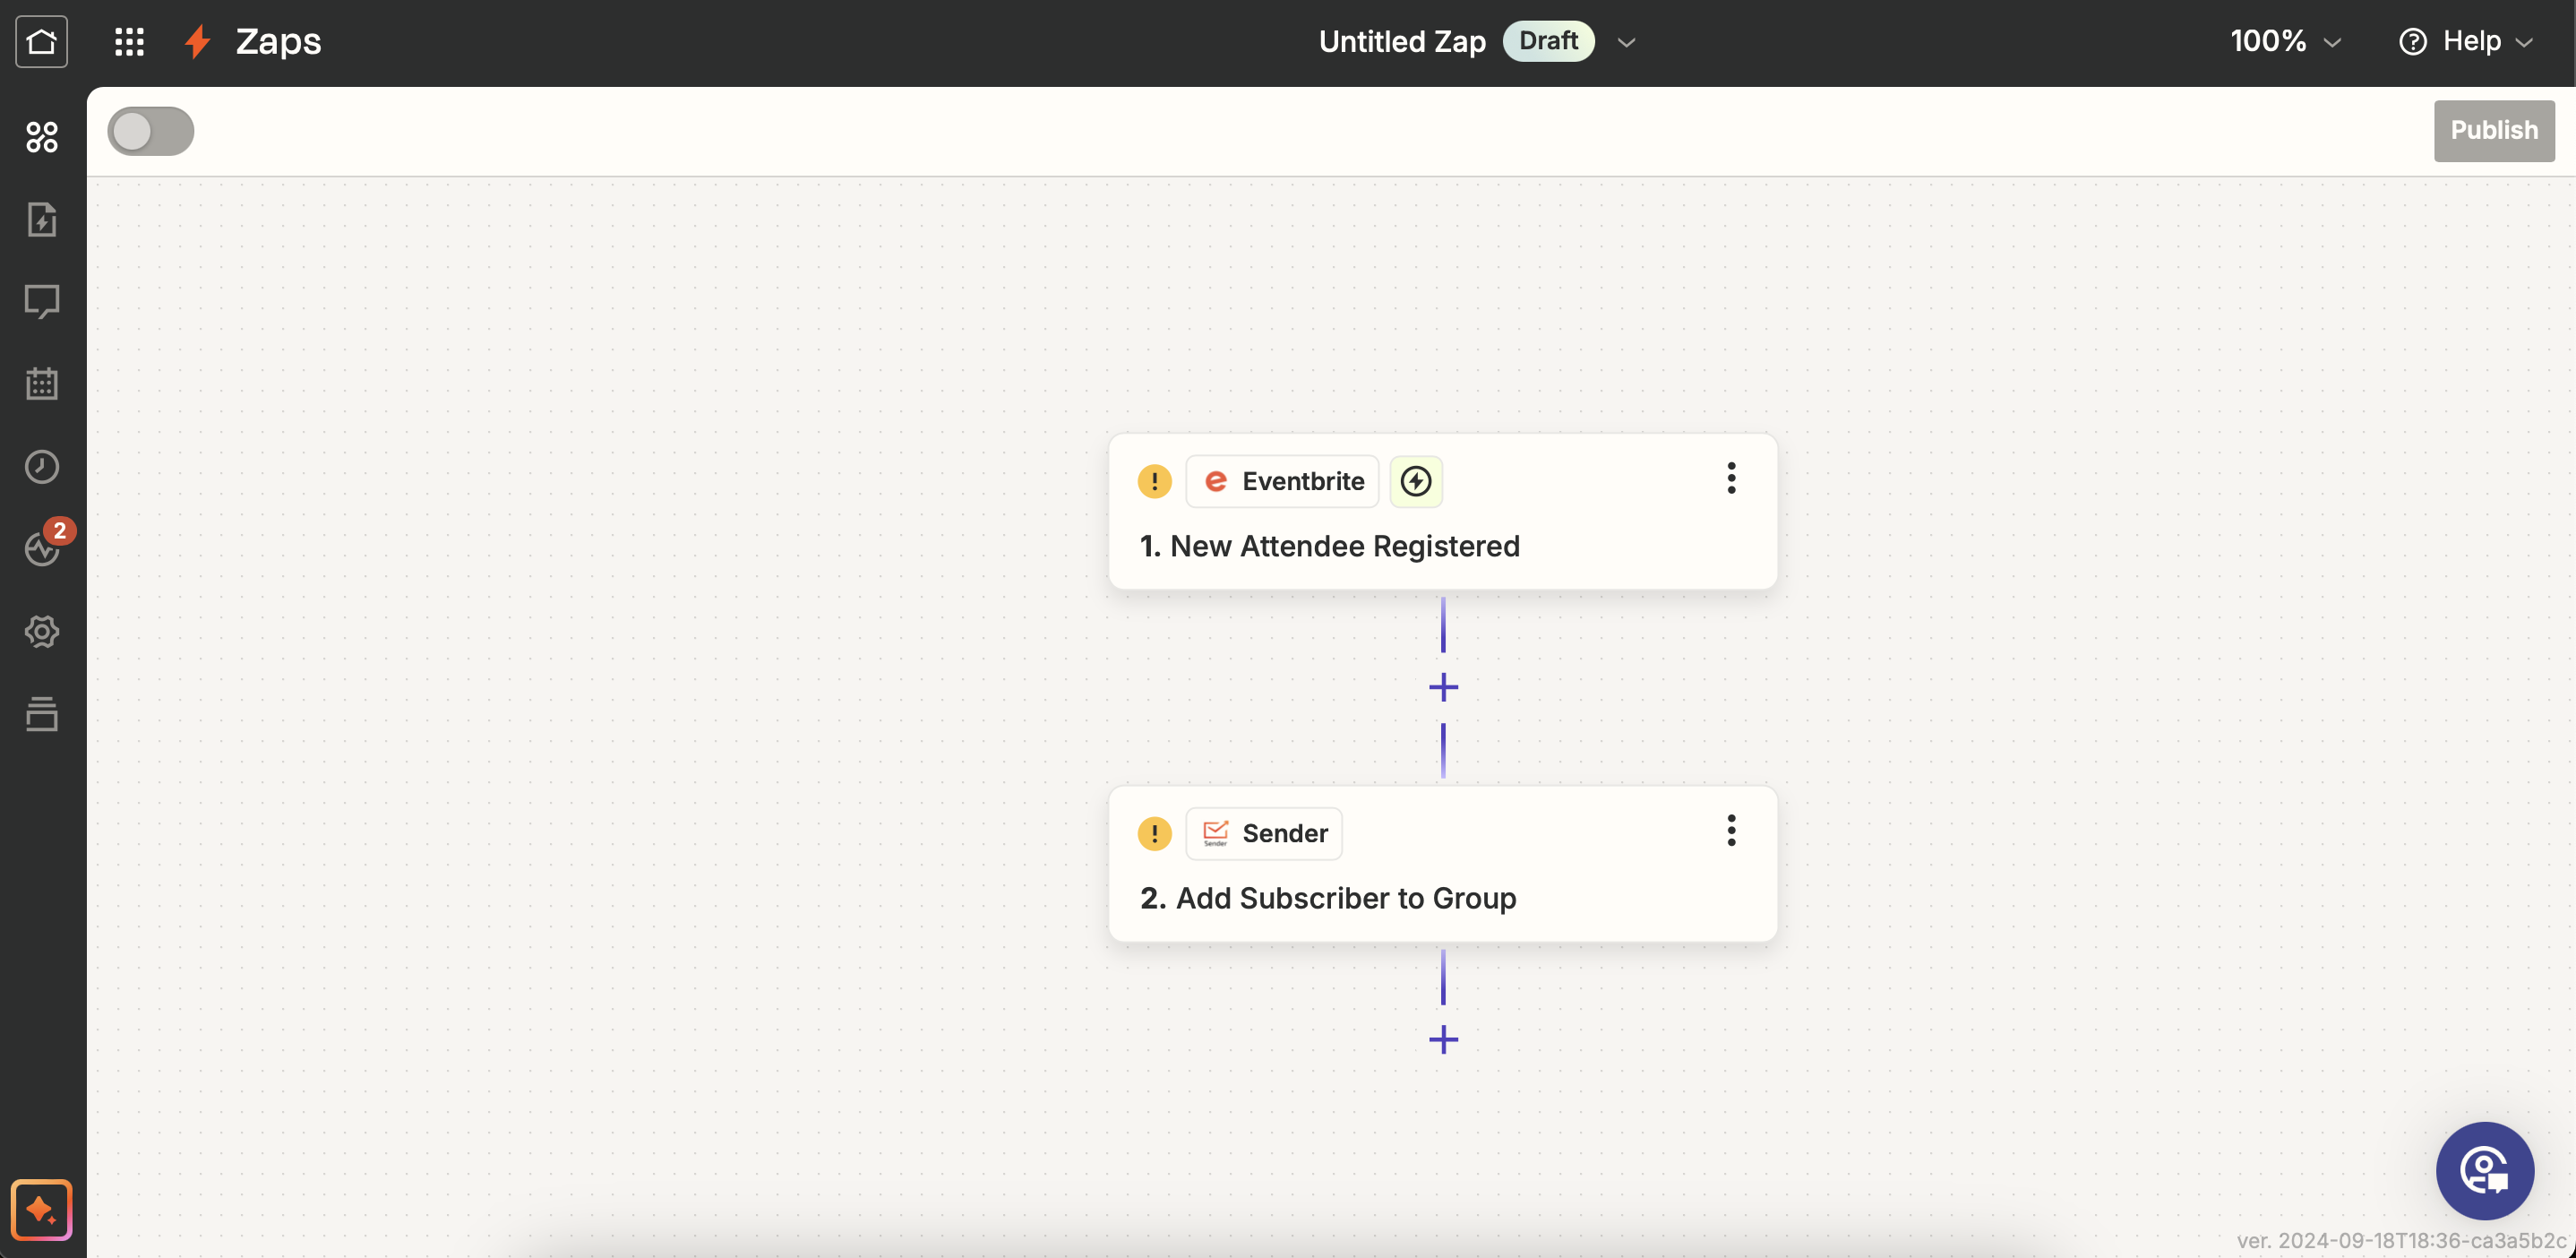Add a step after Sender action

click(x=1443, y=1039)
